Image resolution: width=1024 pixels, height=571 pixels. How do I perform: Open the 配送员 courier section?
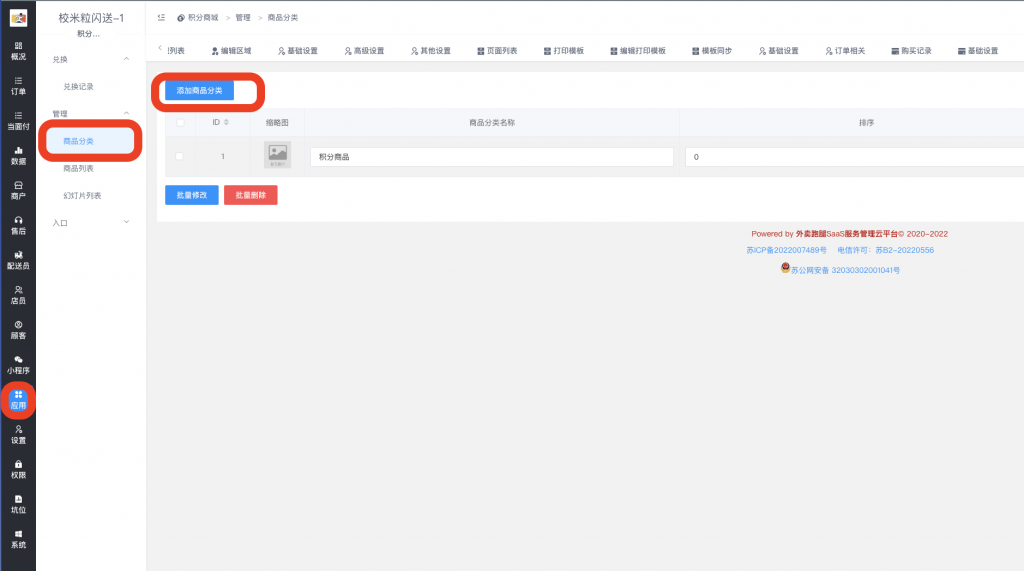tap(18, 260)
